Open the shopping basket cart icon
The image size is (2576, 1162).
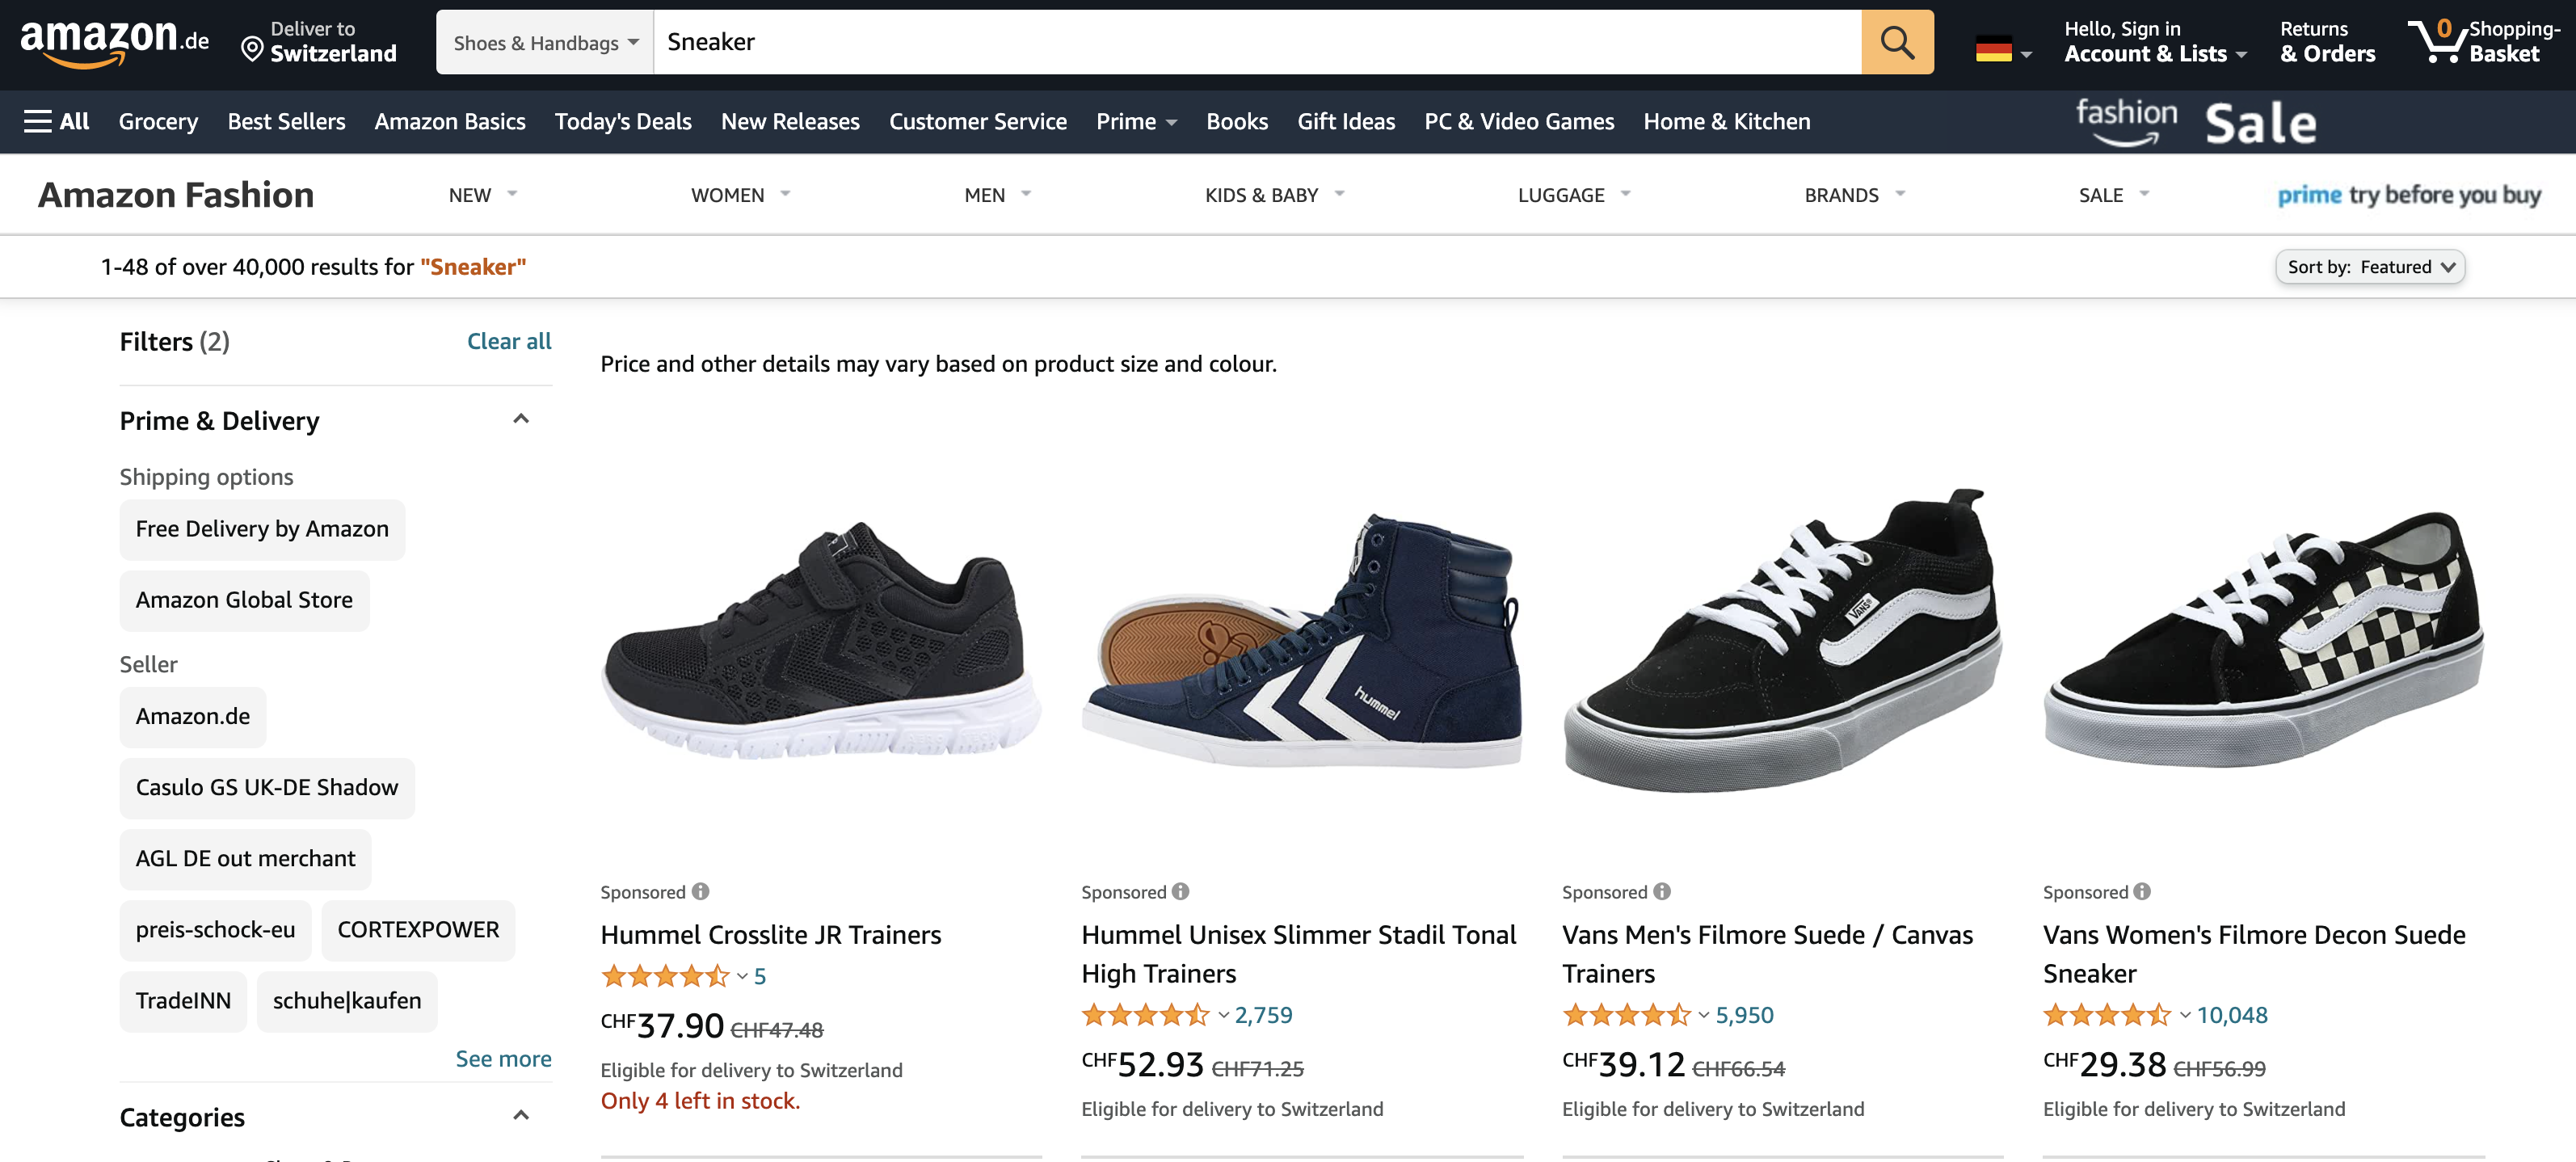(x=2437, y=42)
